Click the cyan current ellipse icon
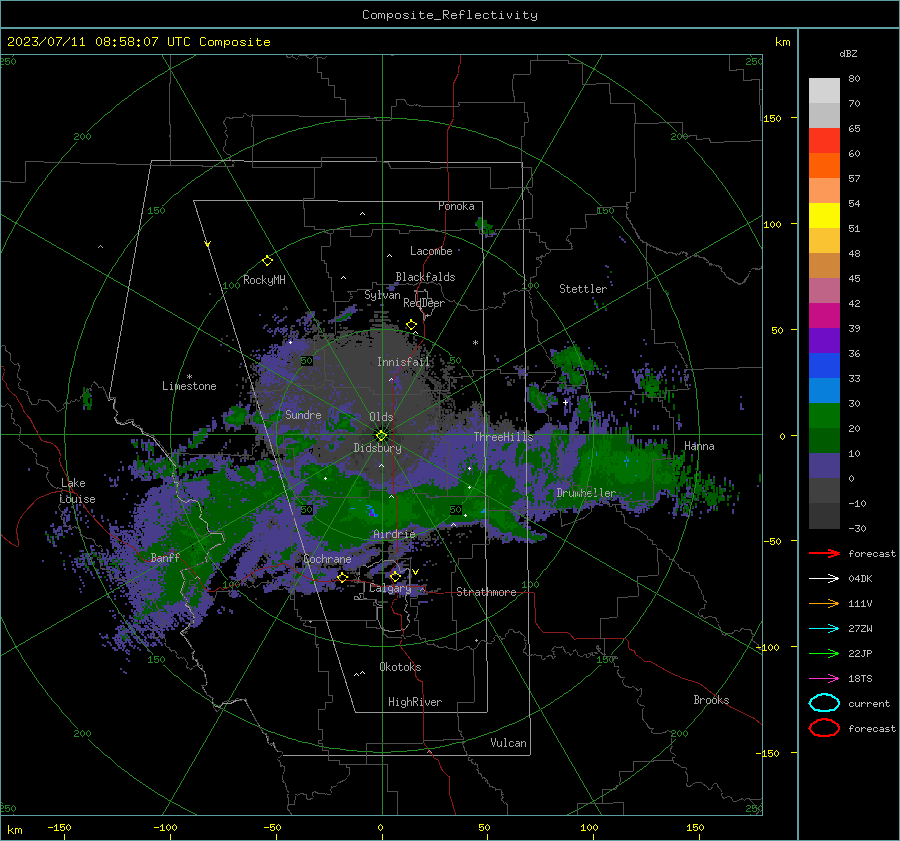900x841 pixels. [824, 703]
